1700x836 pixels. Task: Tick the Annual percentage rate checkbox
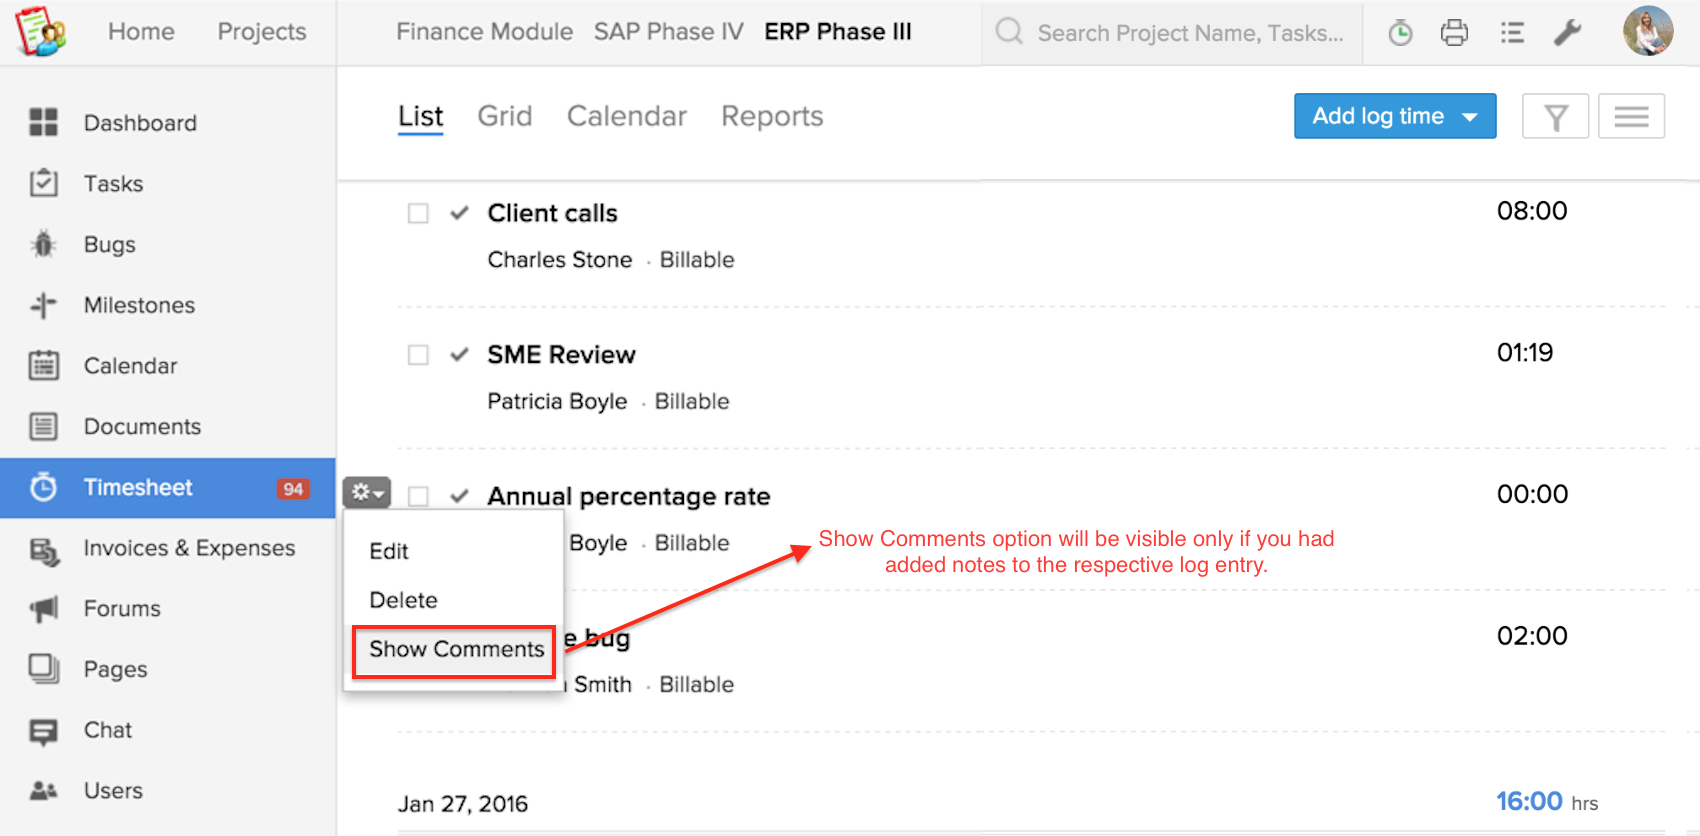tap(418, 497)
